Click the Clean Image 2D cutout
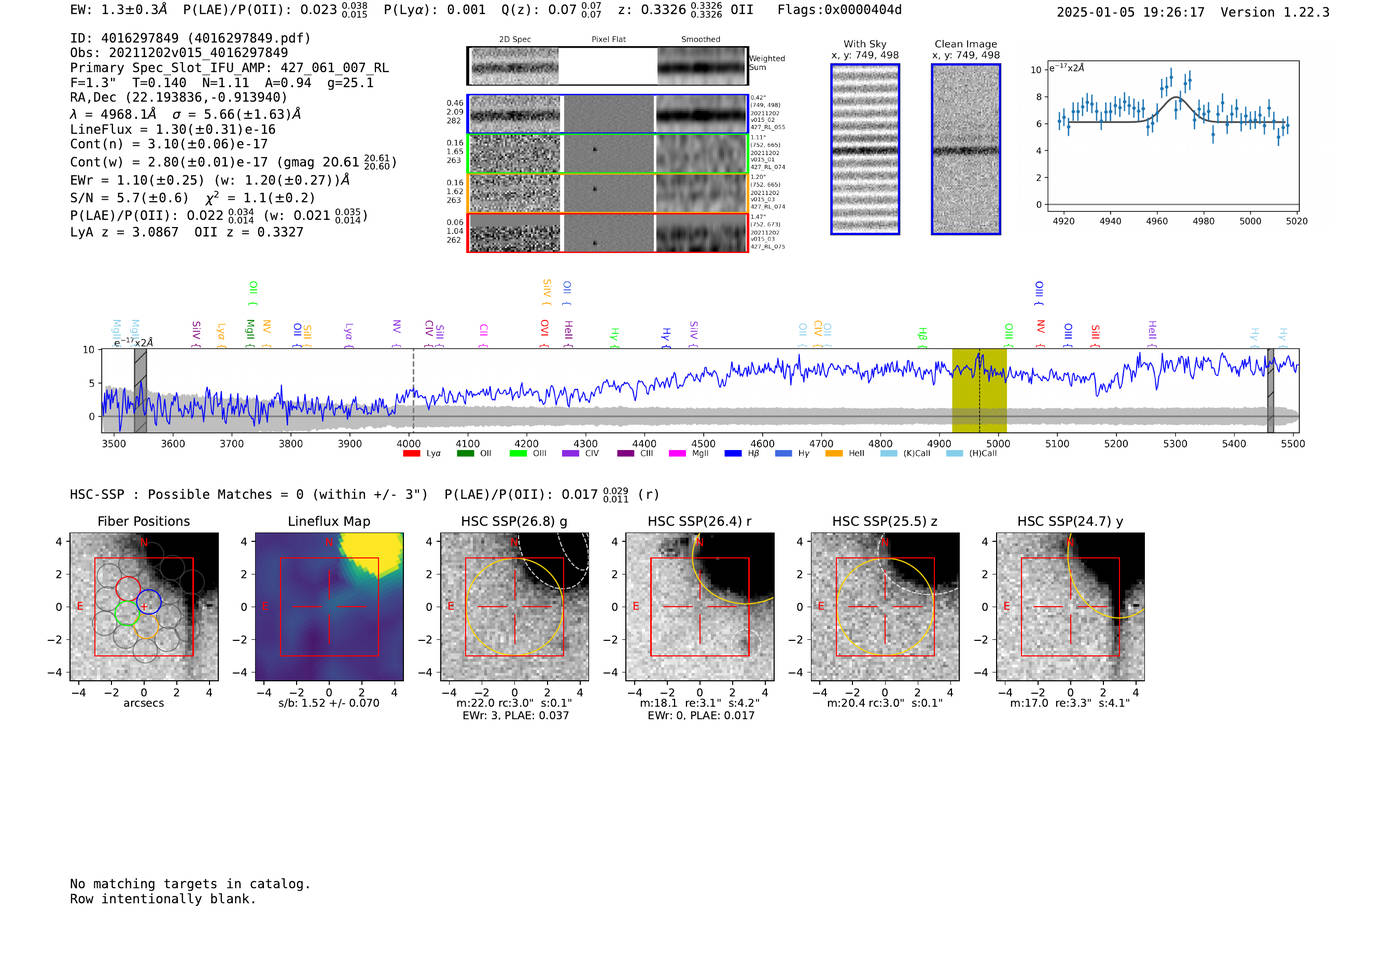The width and height of the screenshot is (1400, 953). 966,149
